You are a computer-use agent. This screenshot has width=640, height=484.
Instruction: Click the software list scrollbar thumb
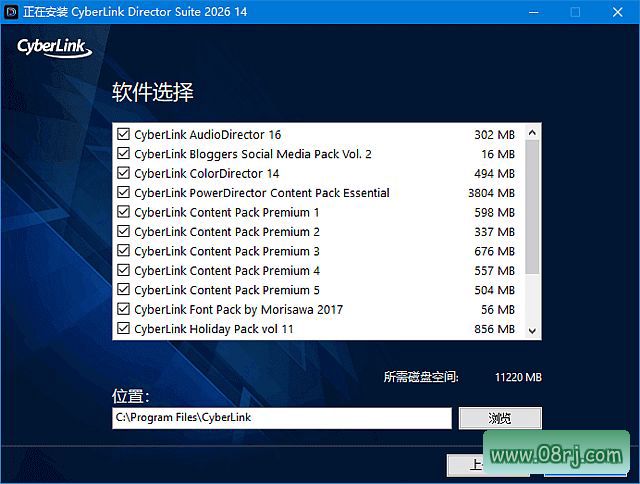coord(532,207)
